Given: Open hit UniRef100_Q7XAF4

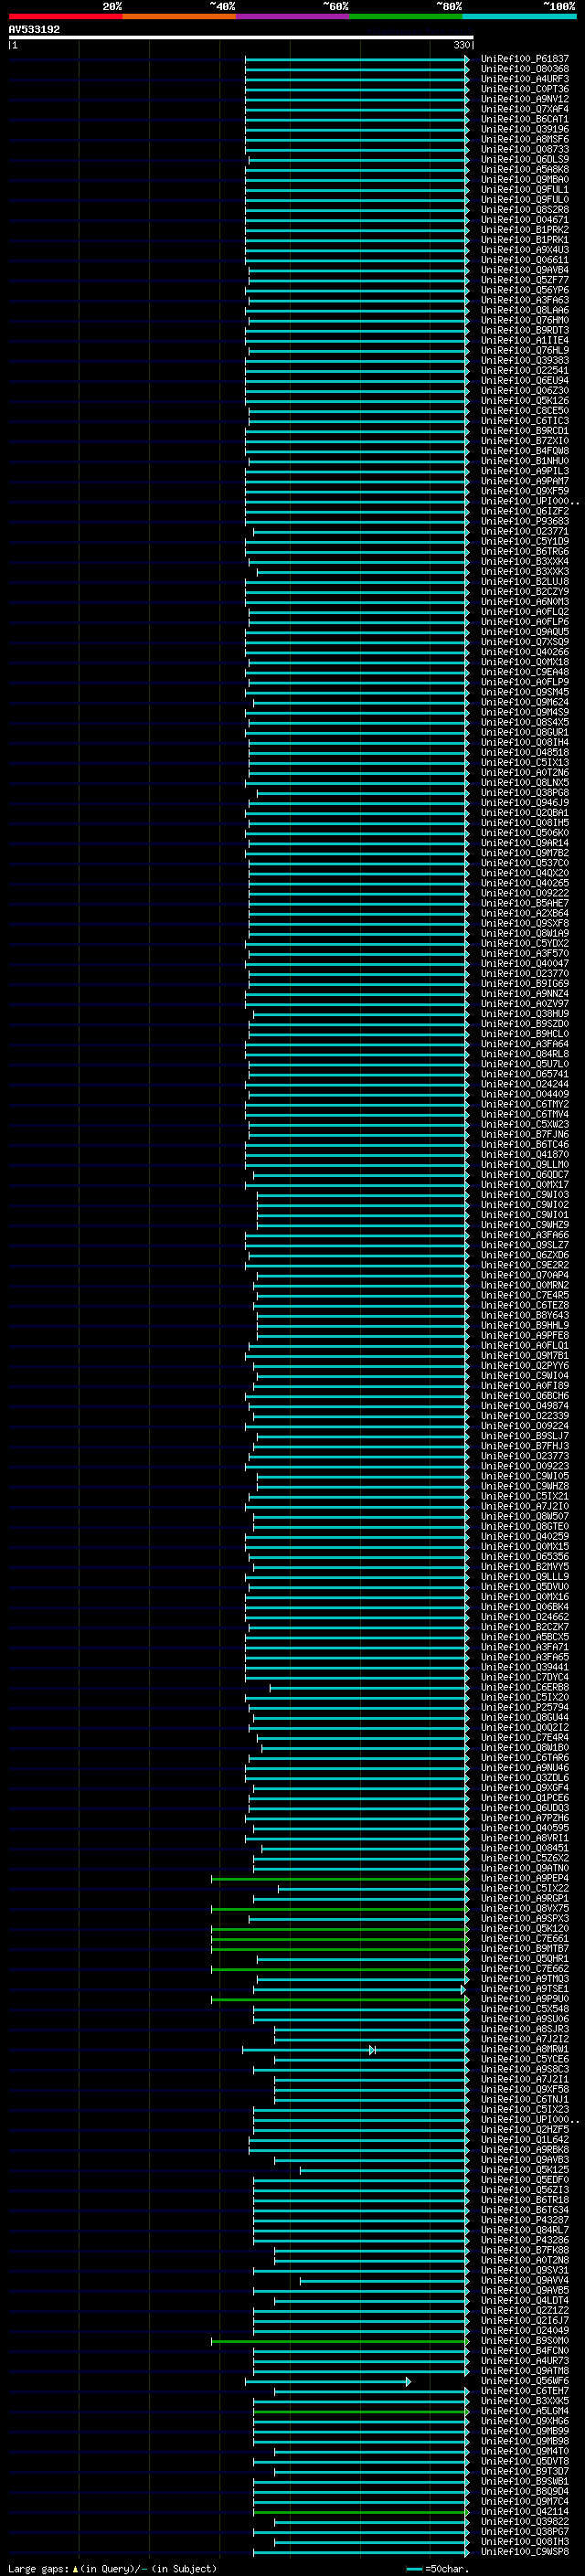Looking at the screenshot, I should 524,109.
